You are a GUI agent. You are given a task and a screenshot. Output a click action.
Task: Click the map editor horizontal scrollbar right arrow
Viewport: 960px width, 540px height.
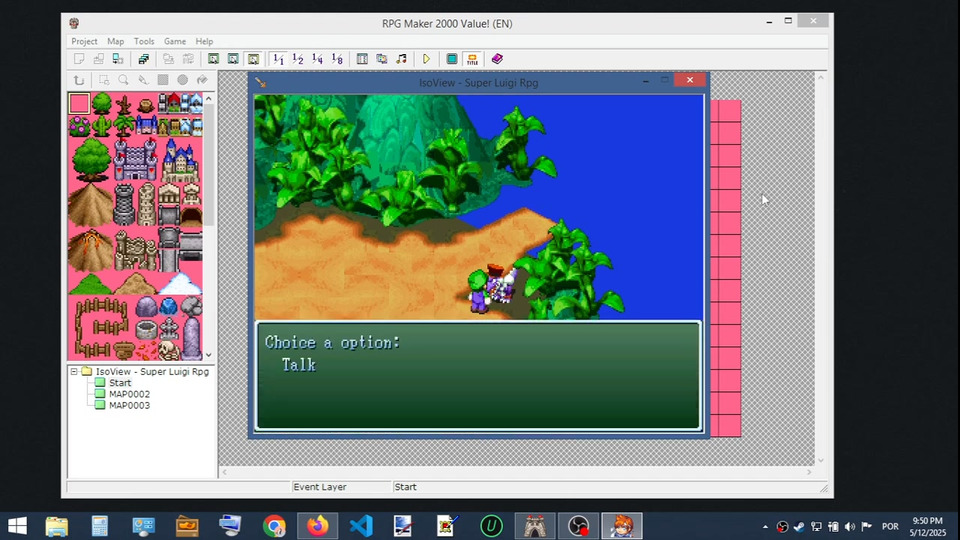(809, 472)
